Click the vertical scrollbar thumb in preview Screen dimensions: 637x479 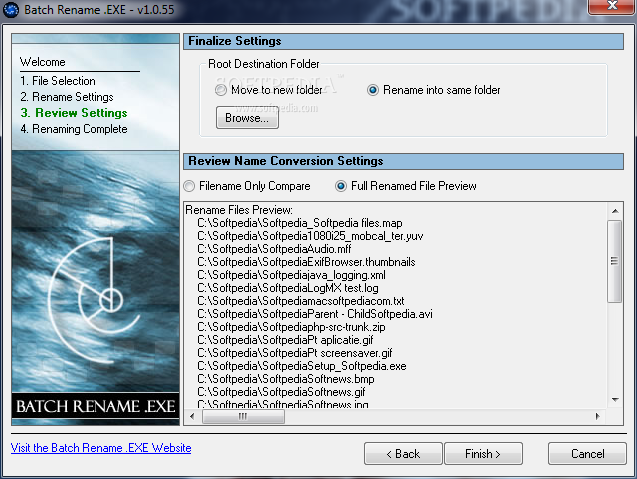coord(614,261)
